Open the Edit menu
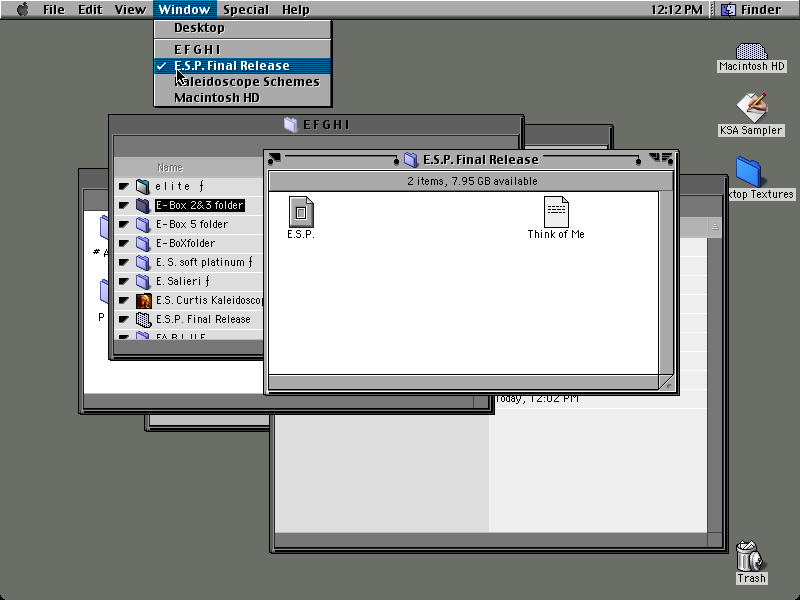800x600 pixels. 90,10
